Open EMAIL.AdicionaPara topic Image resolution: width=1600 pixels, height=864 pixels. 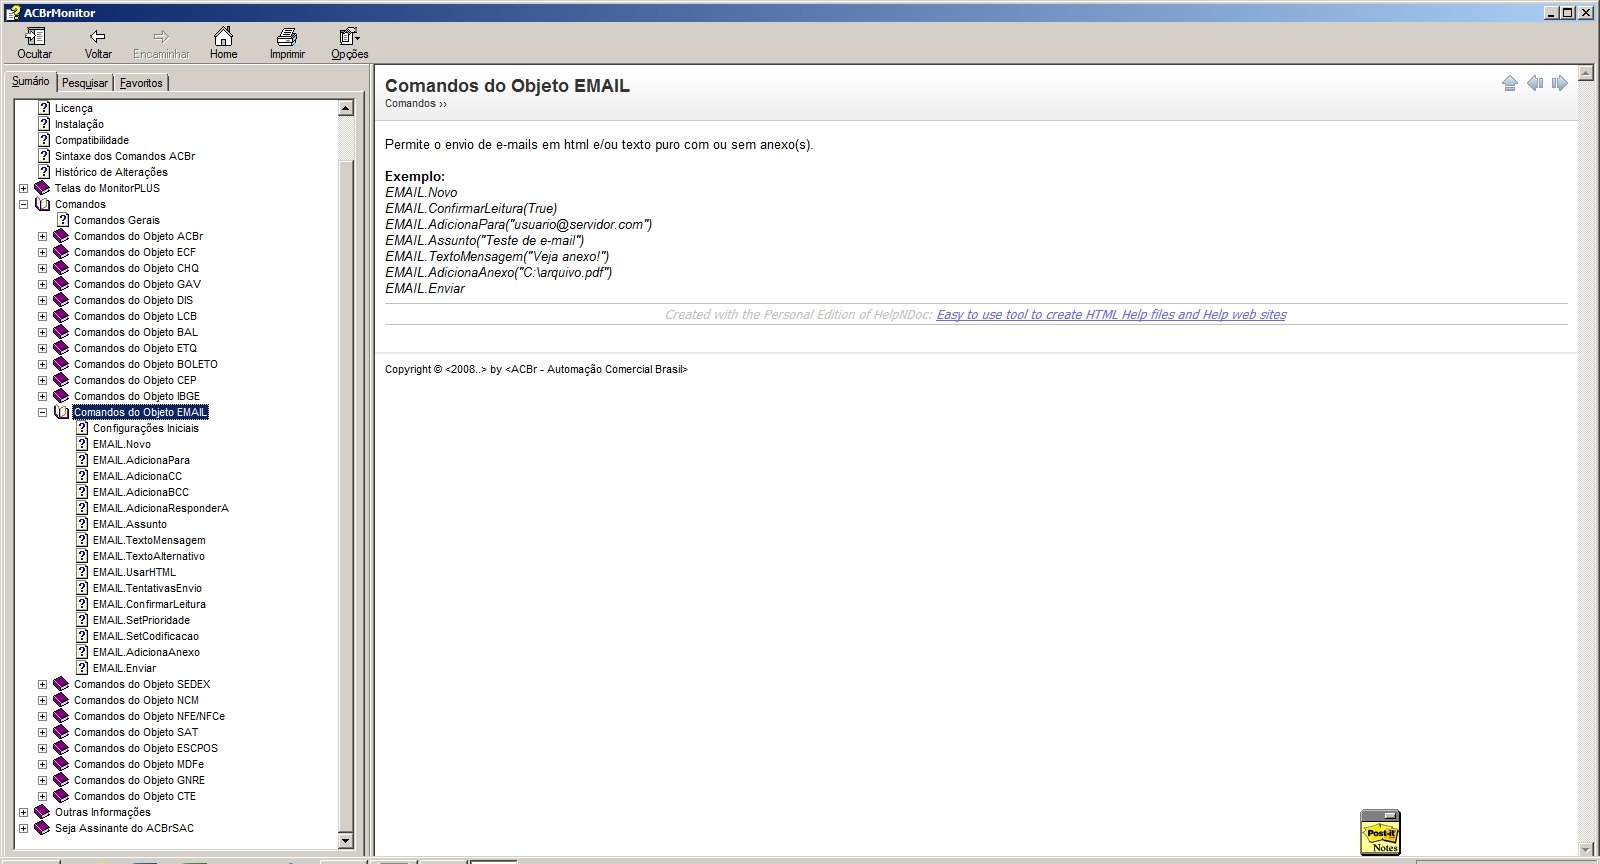point(141,460)
